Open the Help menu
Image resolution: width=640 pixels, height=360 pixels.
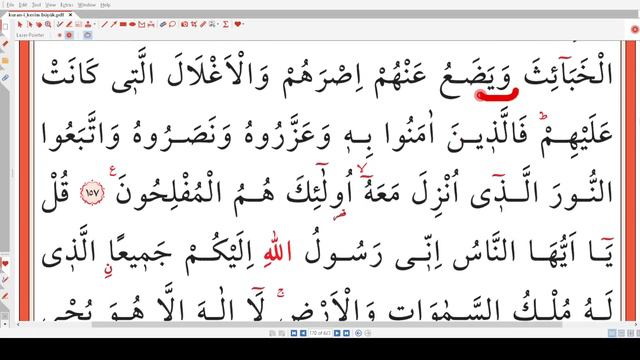coord(105,5)
